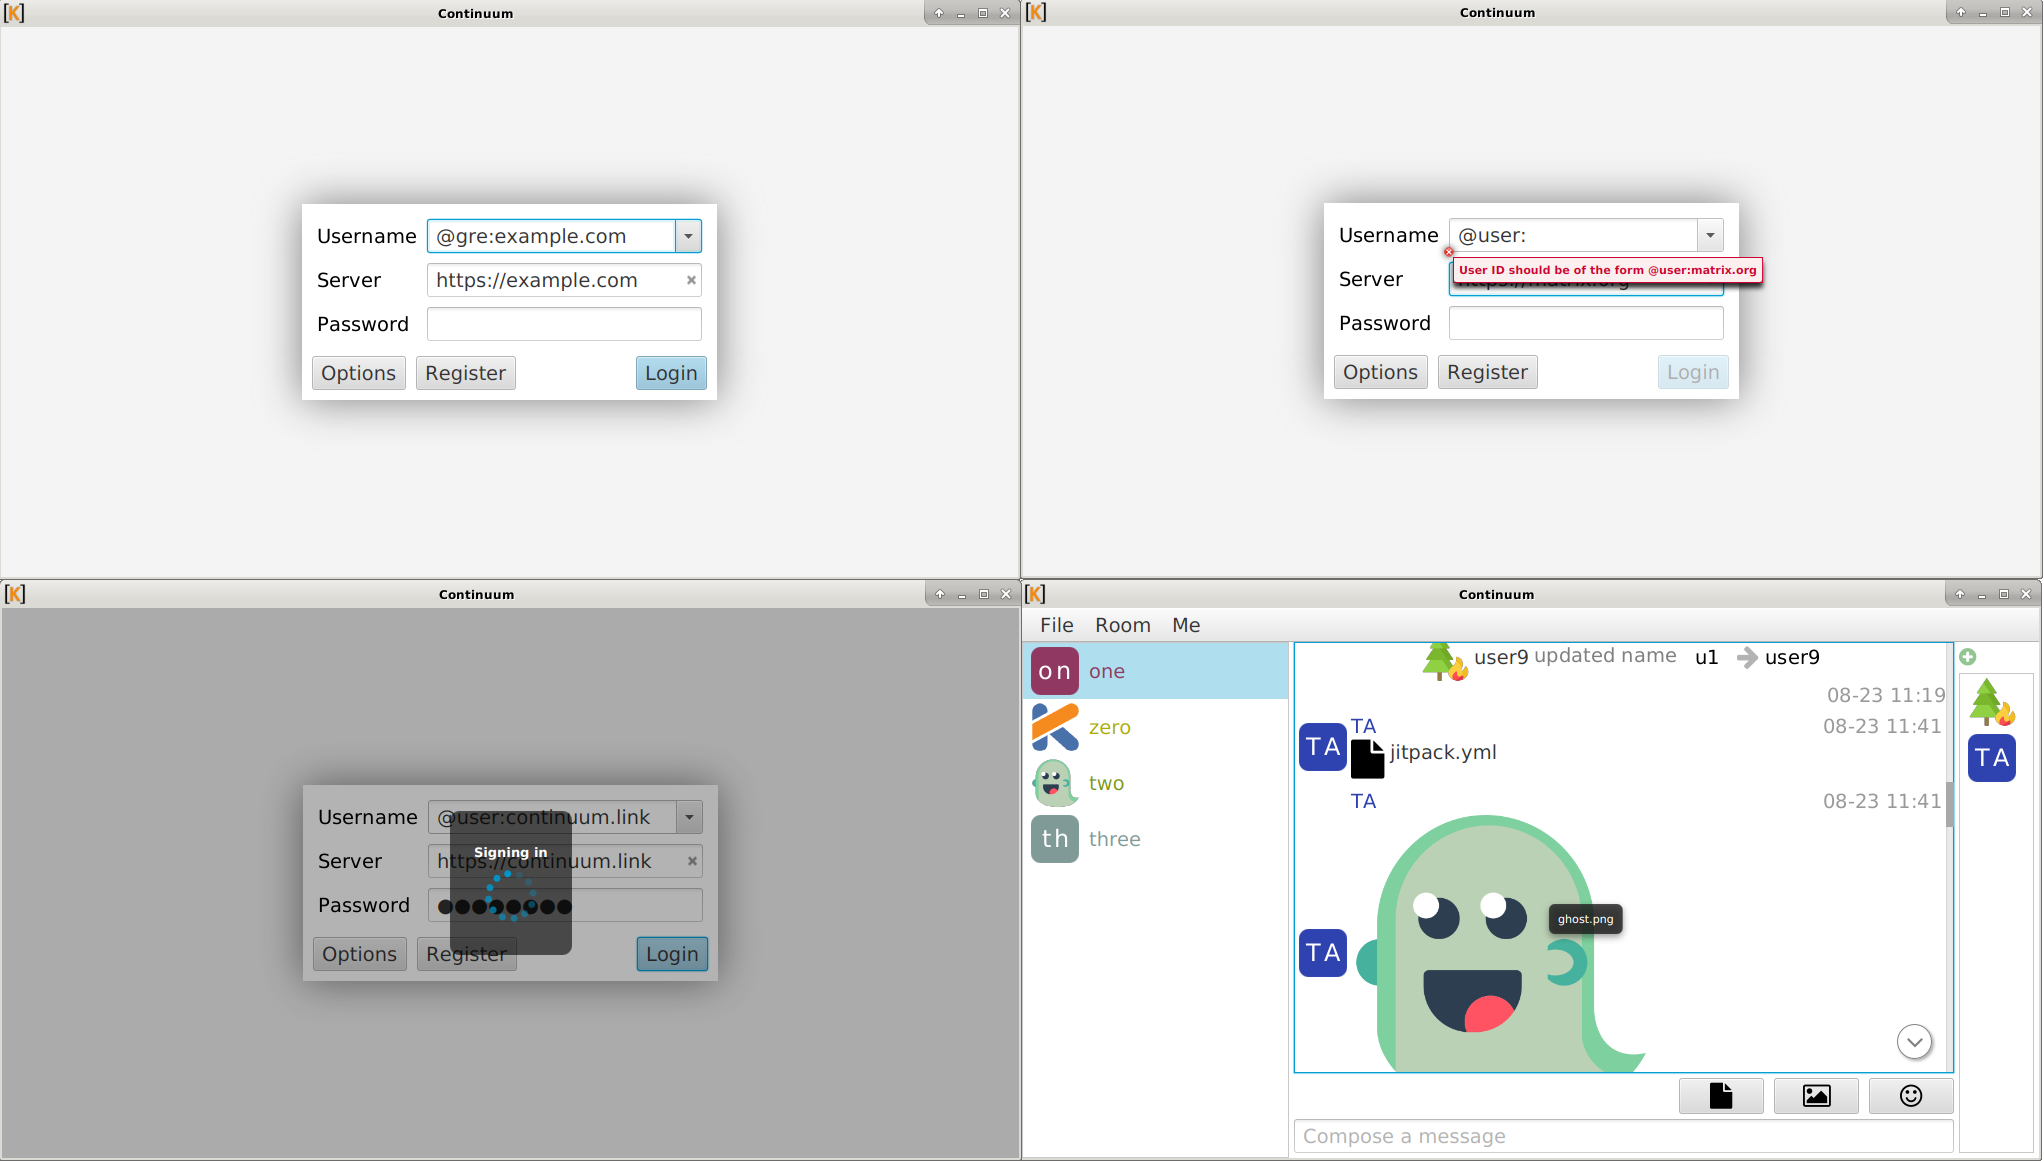Select the blue TA member avatar in the member list
This screenshot has width=2044, height=1161.
pos(1991,758)
